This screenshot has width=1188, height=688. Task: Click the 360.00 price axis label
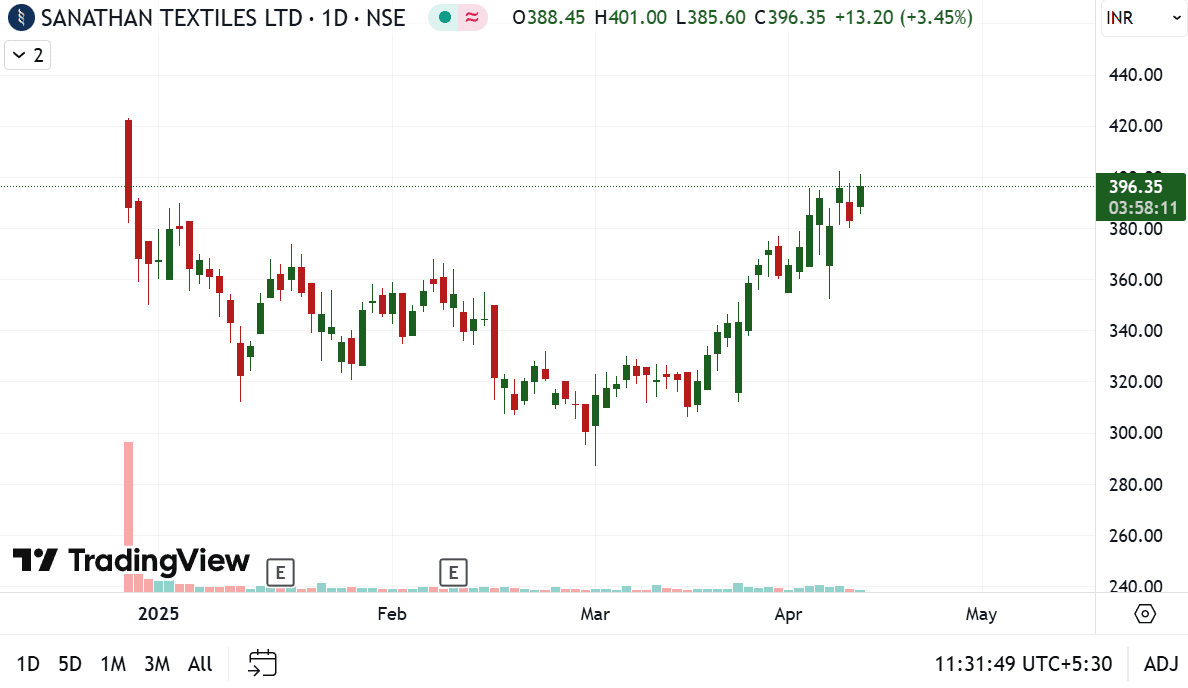click(x=1135, y=280)
